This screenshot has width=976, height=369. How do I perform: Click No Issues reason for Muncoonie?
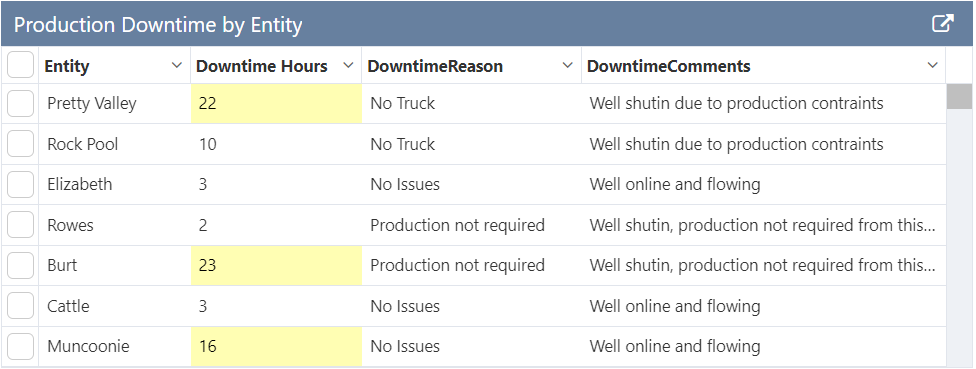tap(472, 347)
